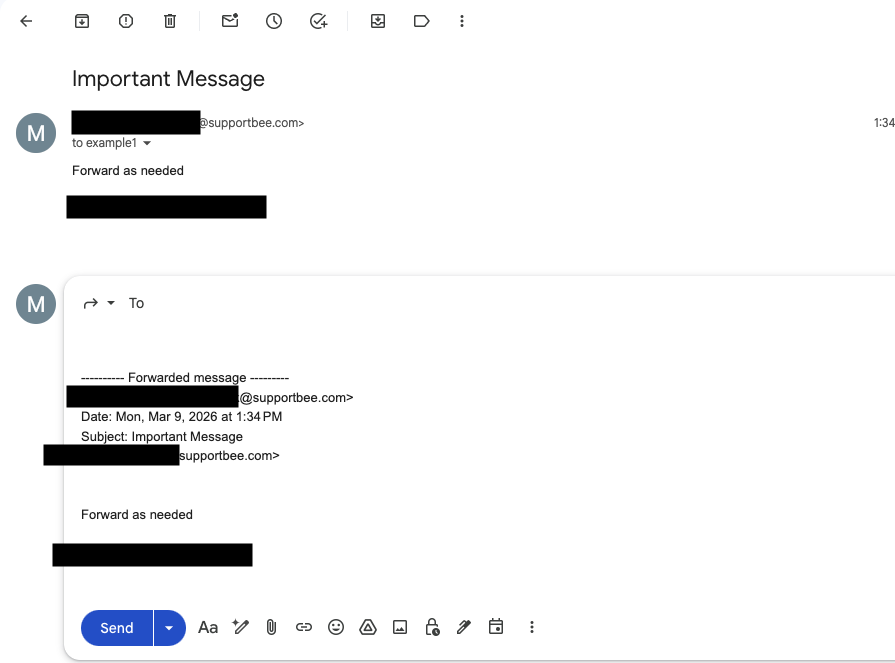
Task: Click the To recipient field
Action: [x=137, y=302]
